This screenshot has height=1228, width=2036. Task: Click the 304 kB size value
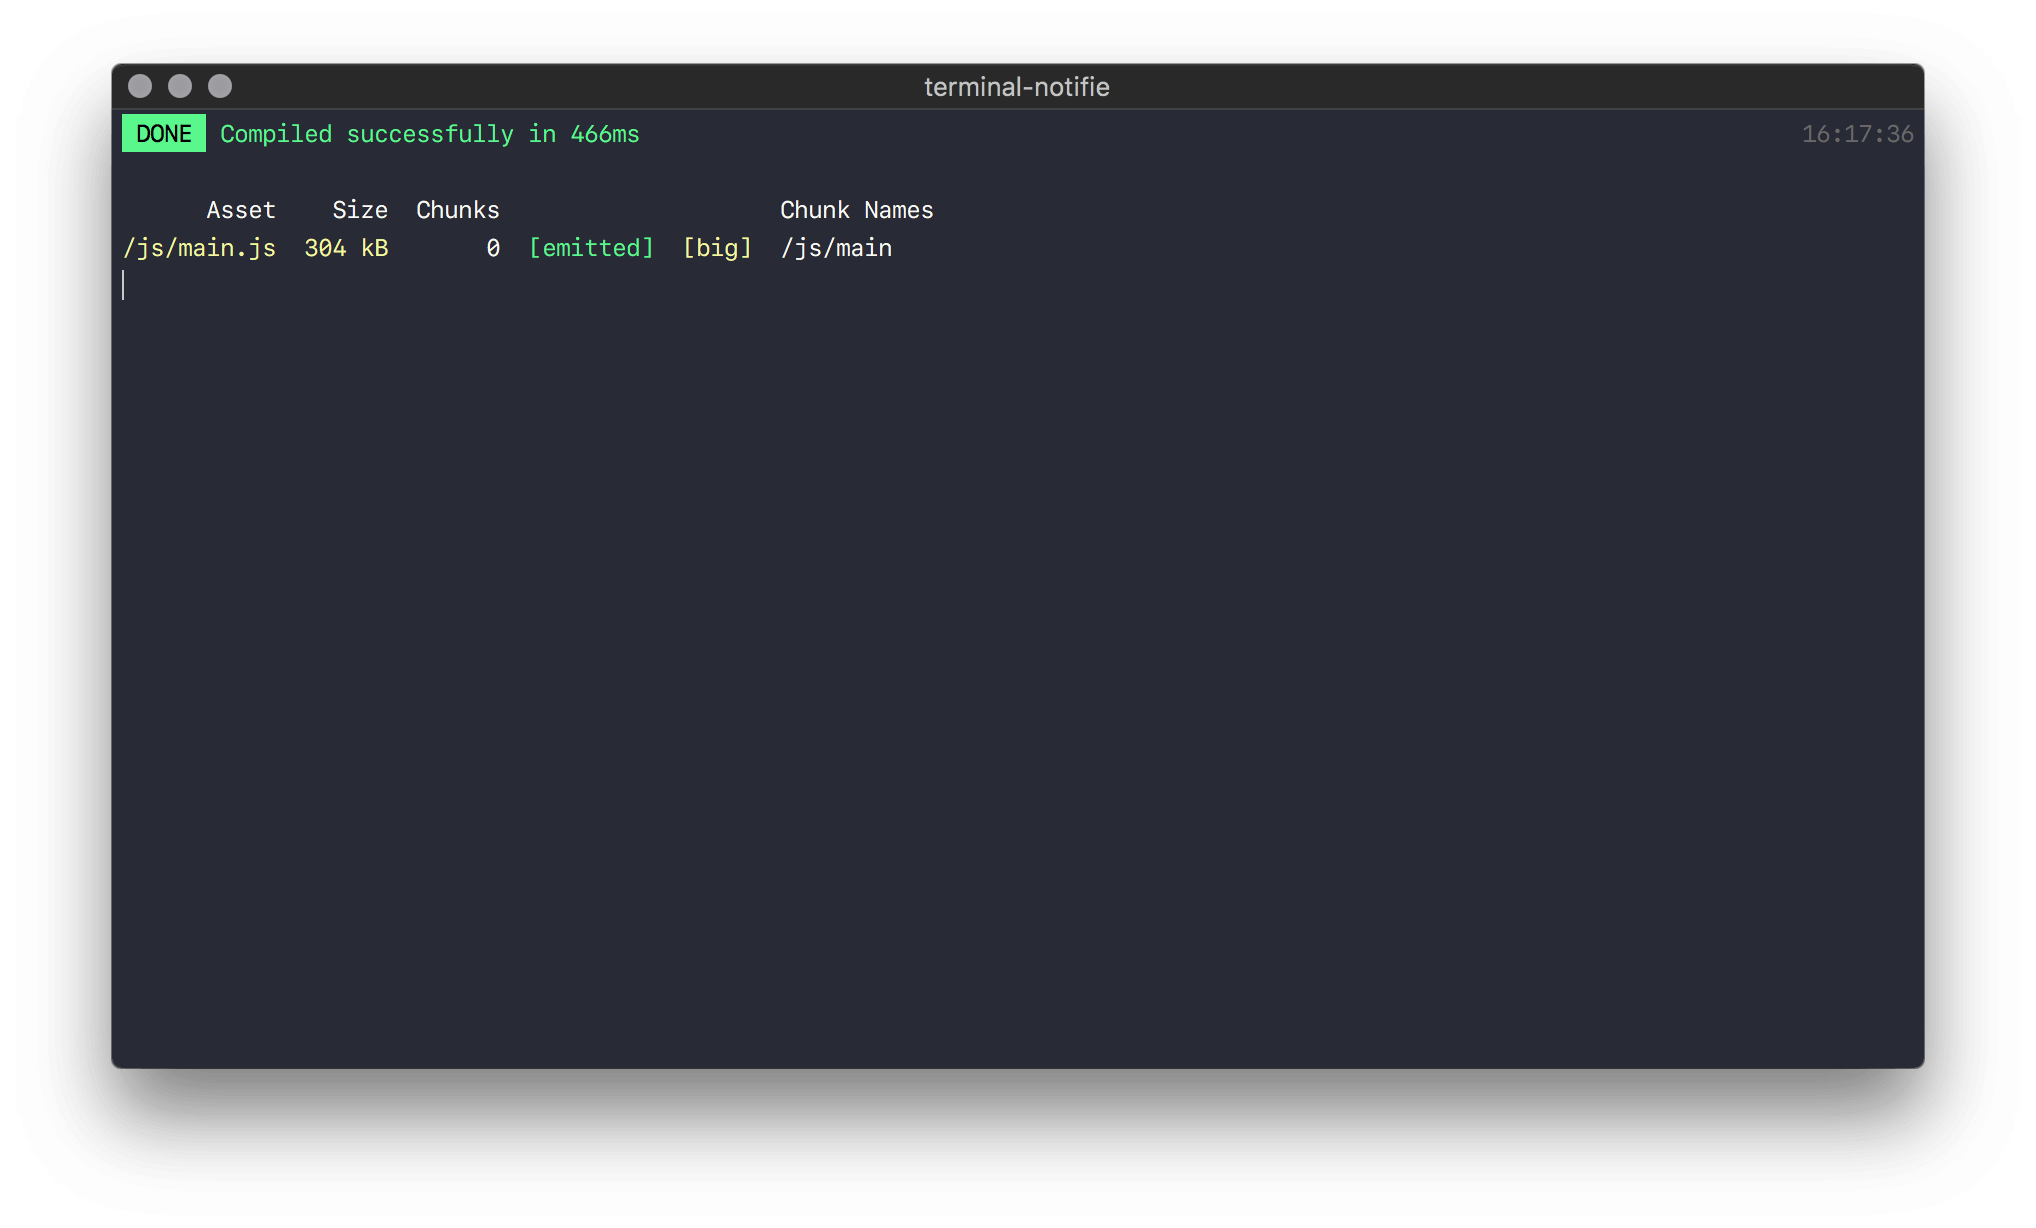click(x=346, y=248)
